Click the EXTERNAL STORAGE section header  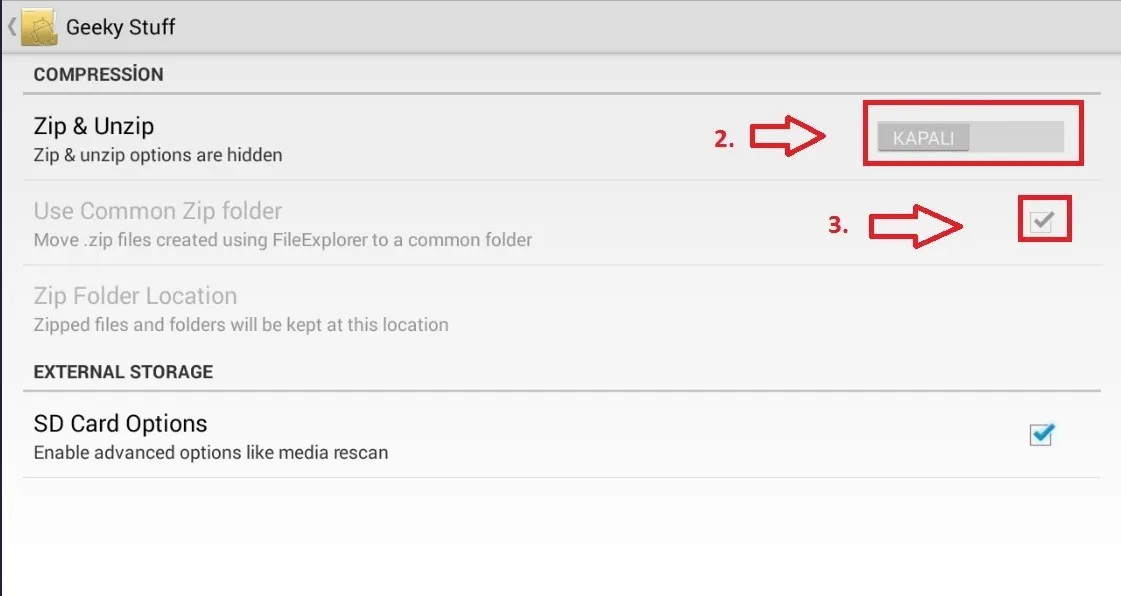123,372
